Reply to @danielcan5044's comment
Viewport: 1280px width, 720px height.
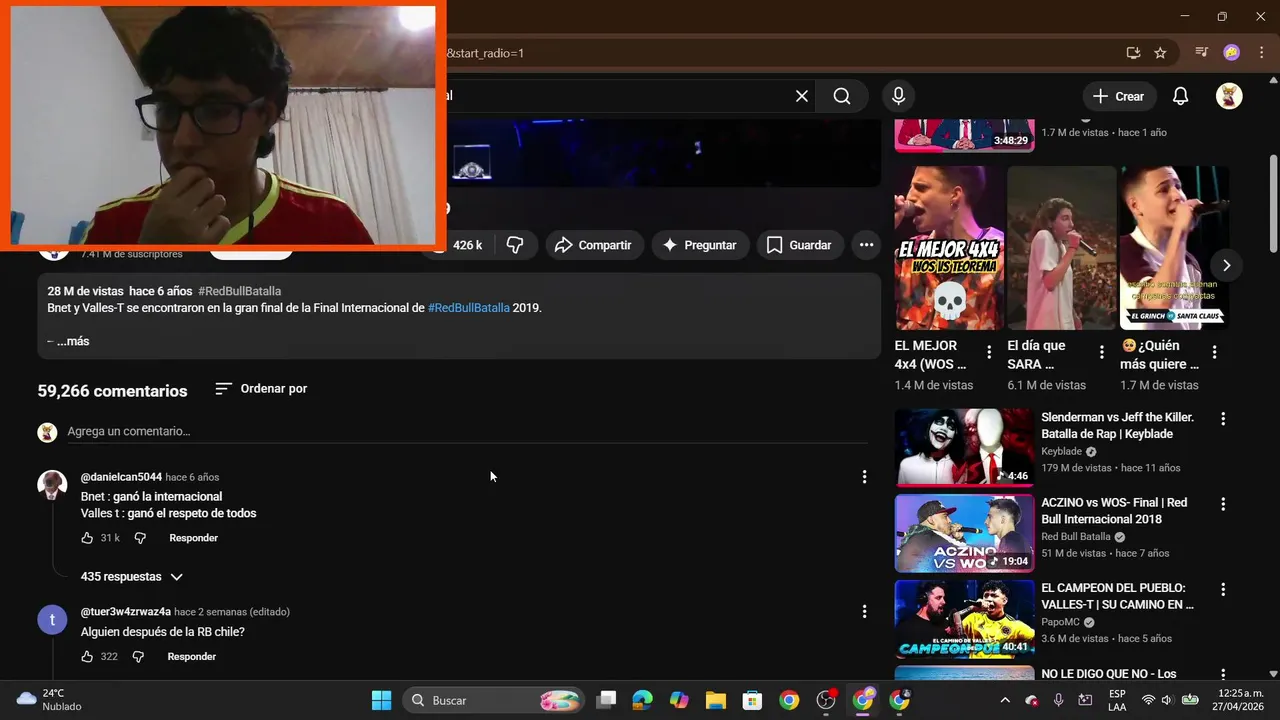[x=193, y=538]
